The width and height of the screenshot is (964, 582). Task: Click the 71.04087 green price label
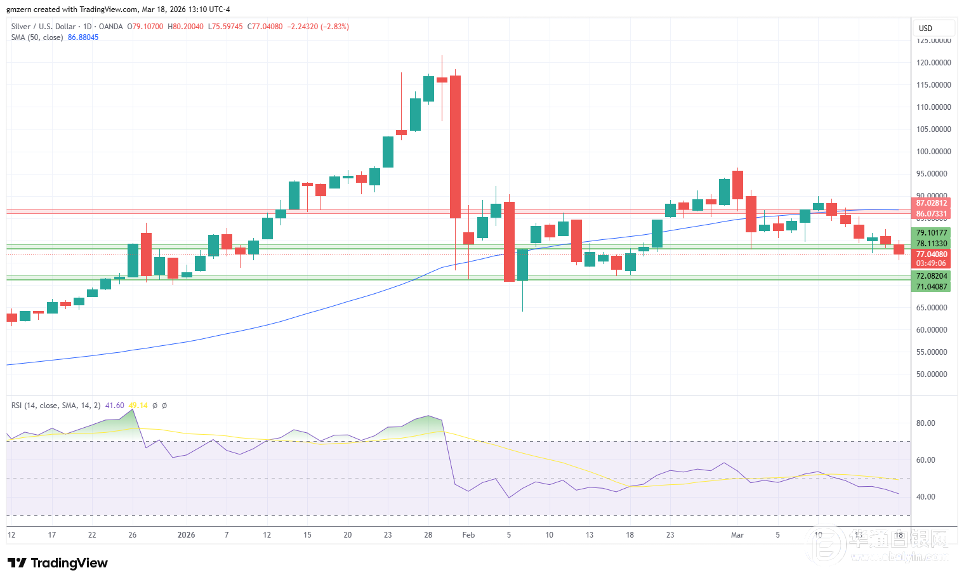pos(931,286)
